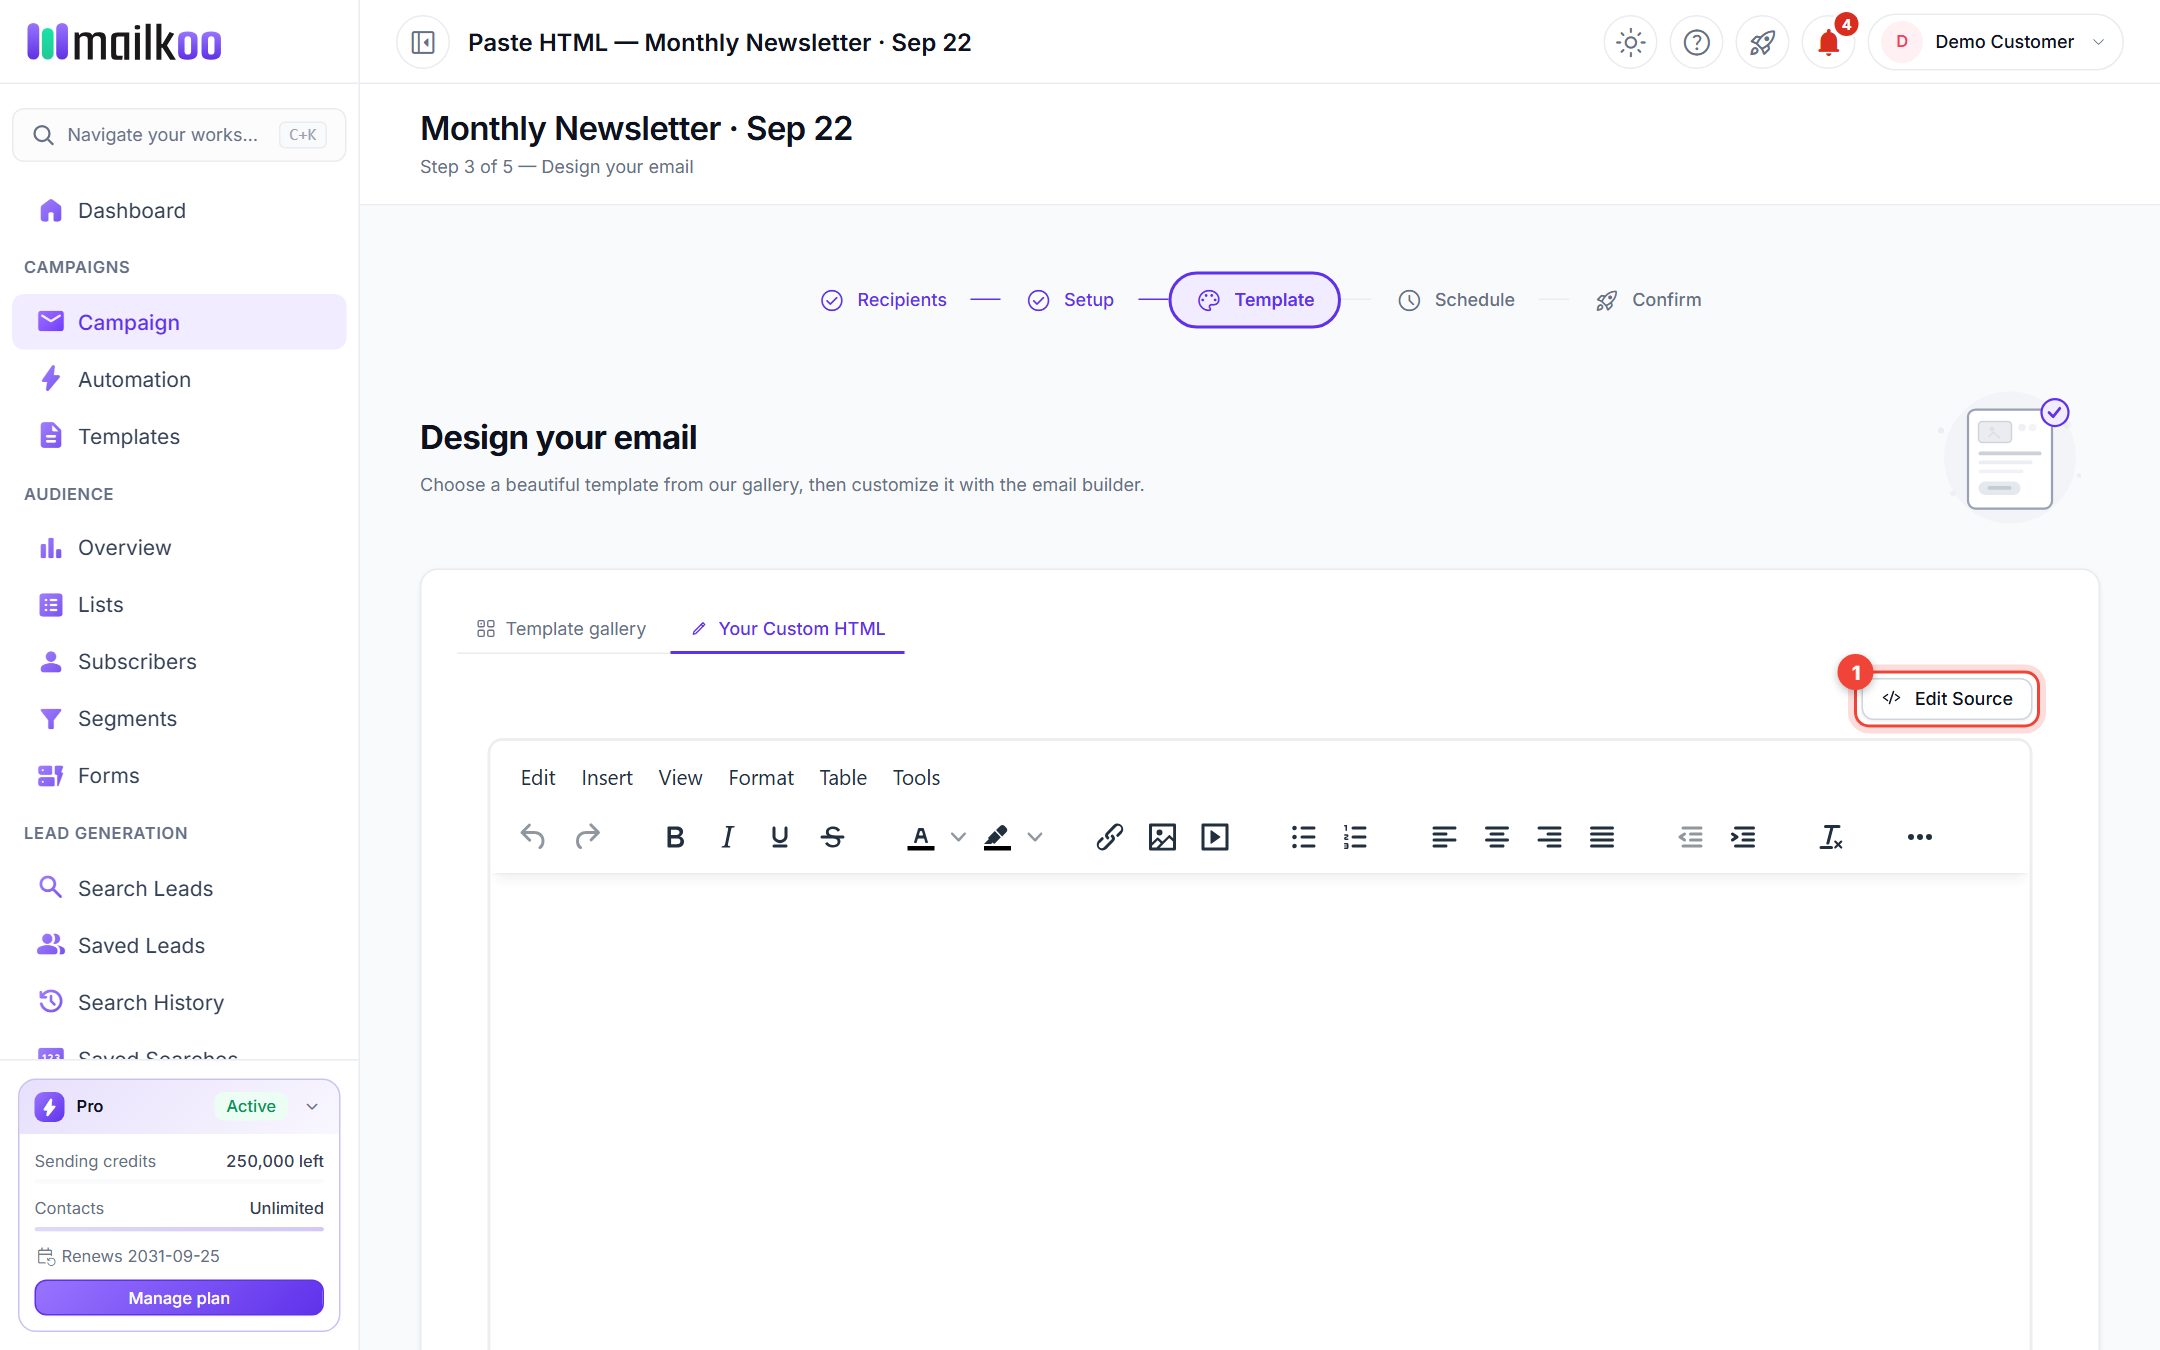This screenshot has width=2160, height=1350.
Task: Justify the text alignment
Action: click(x=1602, y=837)
